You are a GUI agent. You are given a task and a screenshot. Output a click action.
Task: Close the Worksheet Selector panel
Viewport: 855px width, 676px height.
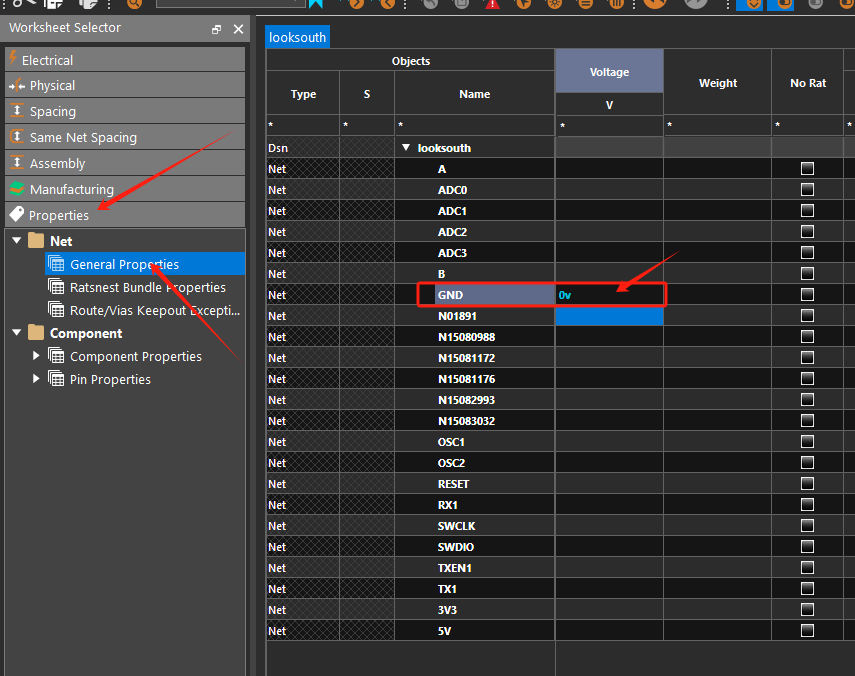point(238,29)
